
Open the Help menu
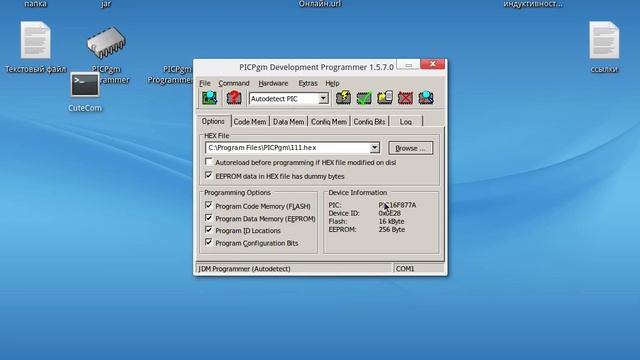pyautogui.click(x=332, y=83)
